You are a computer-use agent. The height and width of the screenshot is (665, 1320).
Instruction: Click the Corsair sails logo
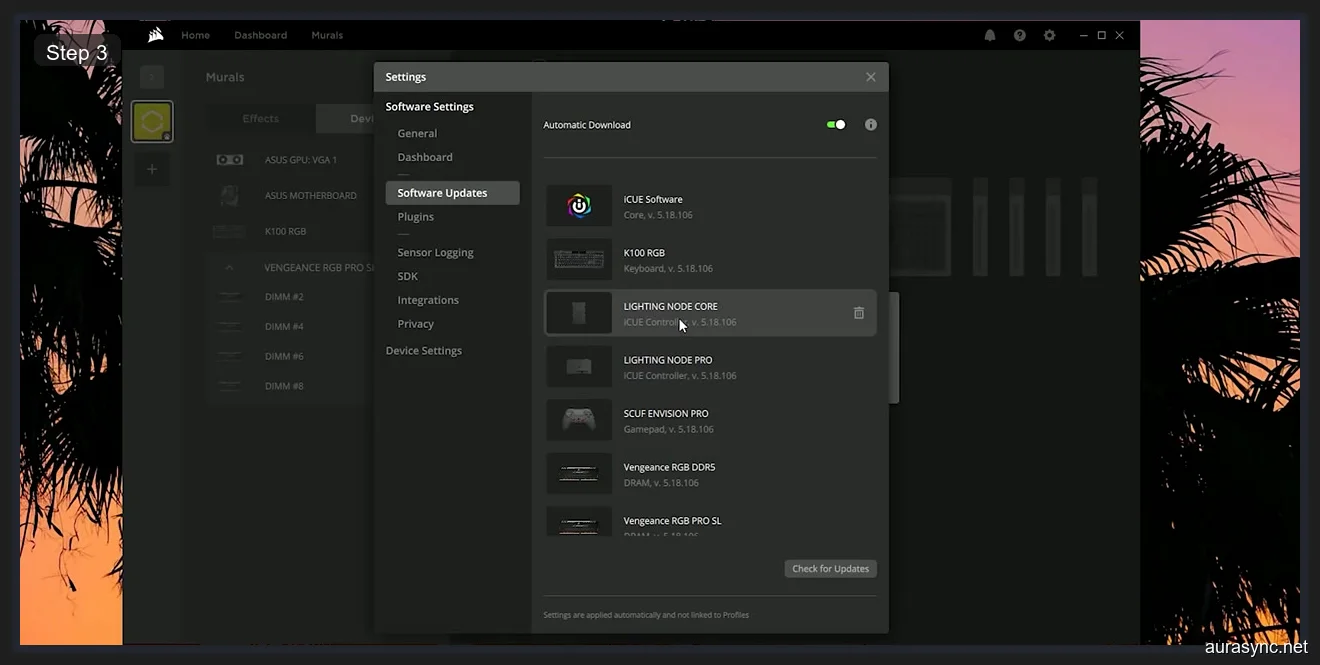click(155, 34)
